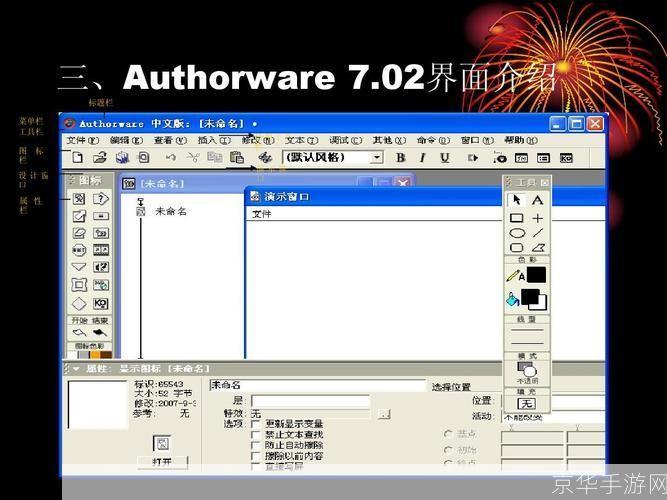Click the Undo arrow in toolbar
Image resolution: width=667 pixels, height=500 pixels.
171,158
